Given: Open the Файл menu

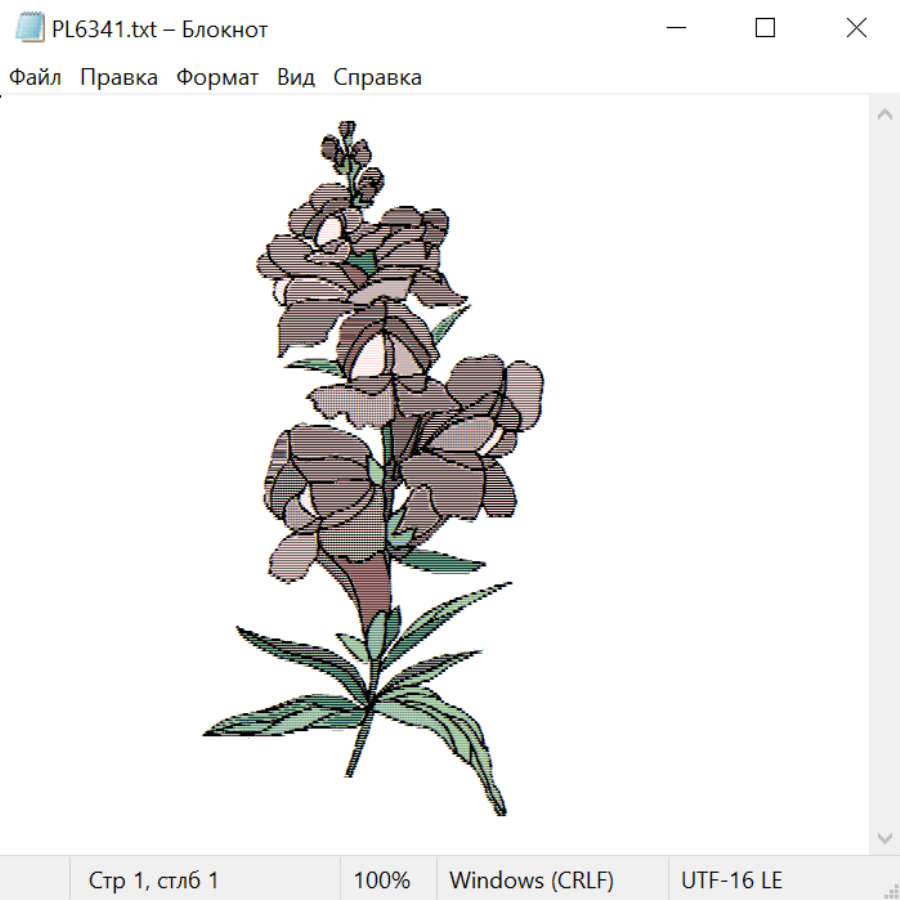Looking at the screenshot, I should point(35,77).
